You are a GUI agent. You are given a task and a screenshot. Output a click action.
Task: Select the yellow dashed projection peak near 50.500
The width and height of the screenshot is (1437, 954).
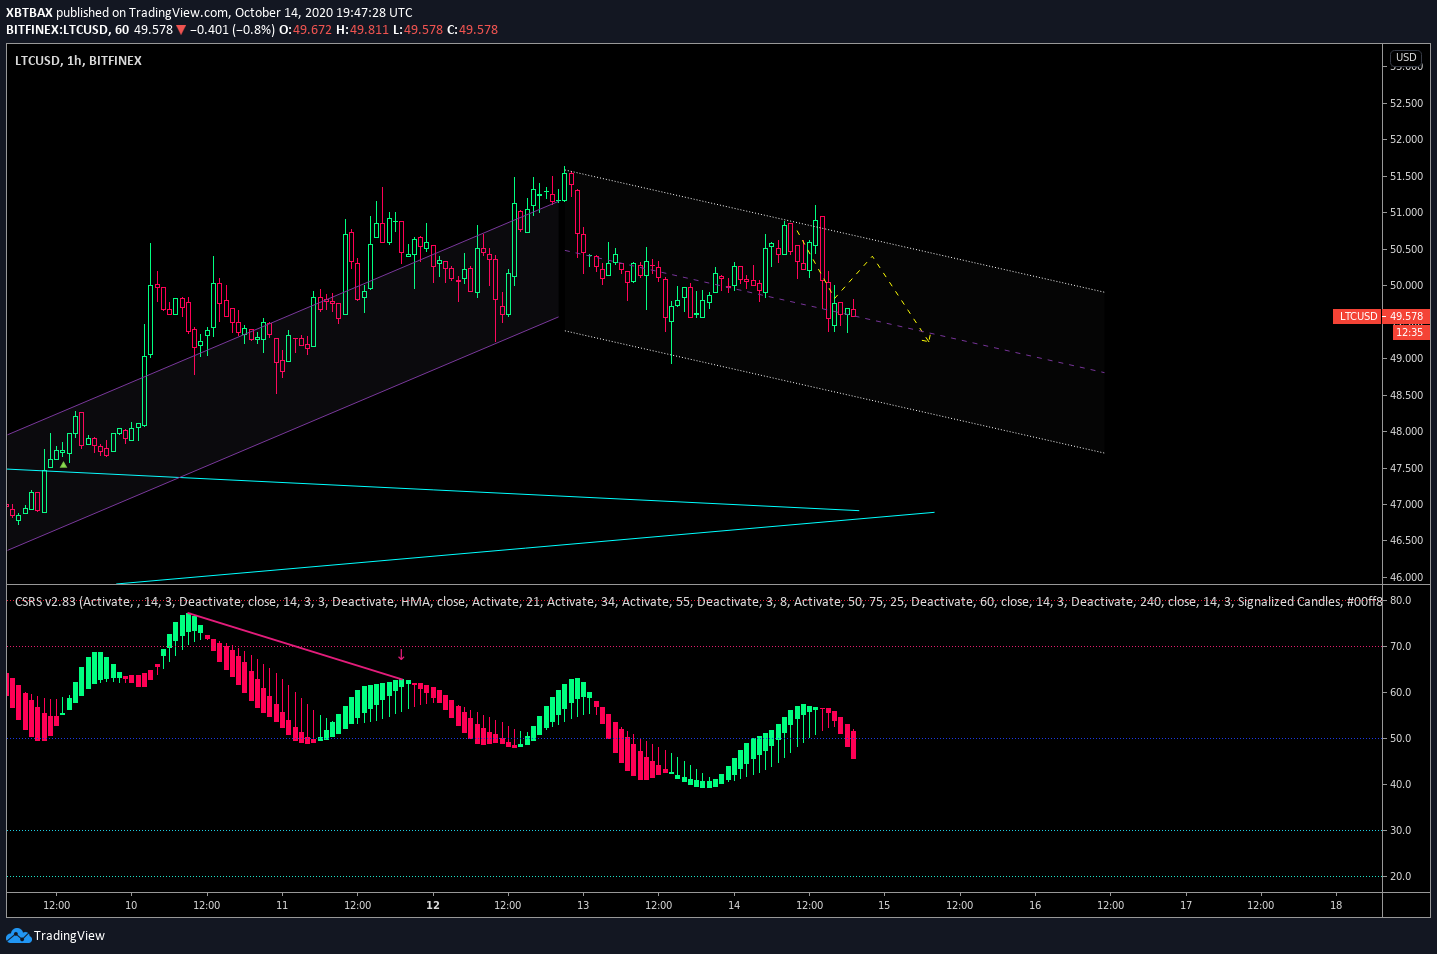tap(873, 258)
